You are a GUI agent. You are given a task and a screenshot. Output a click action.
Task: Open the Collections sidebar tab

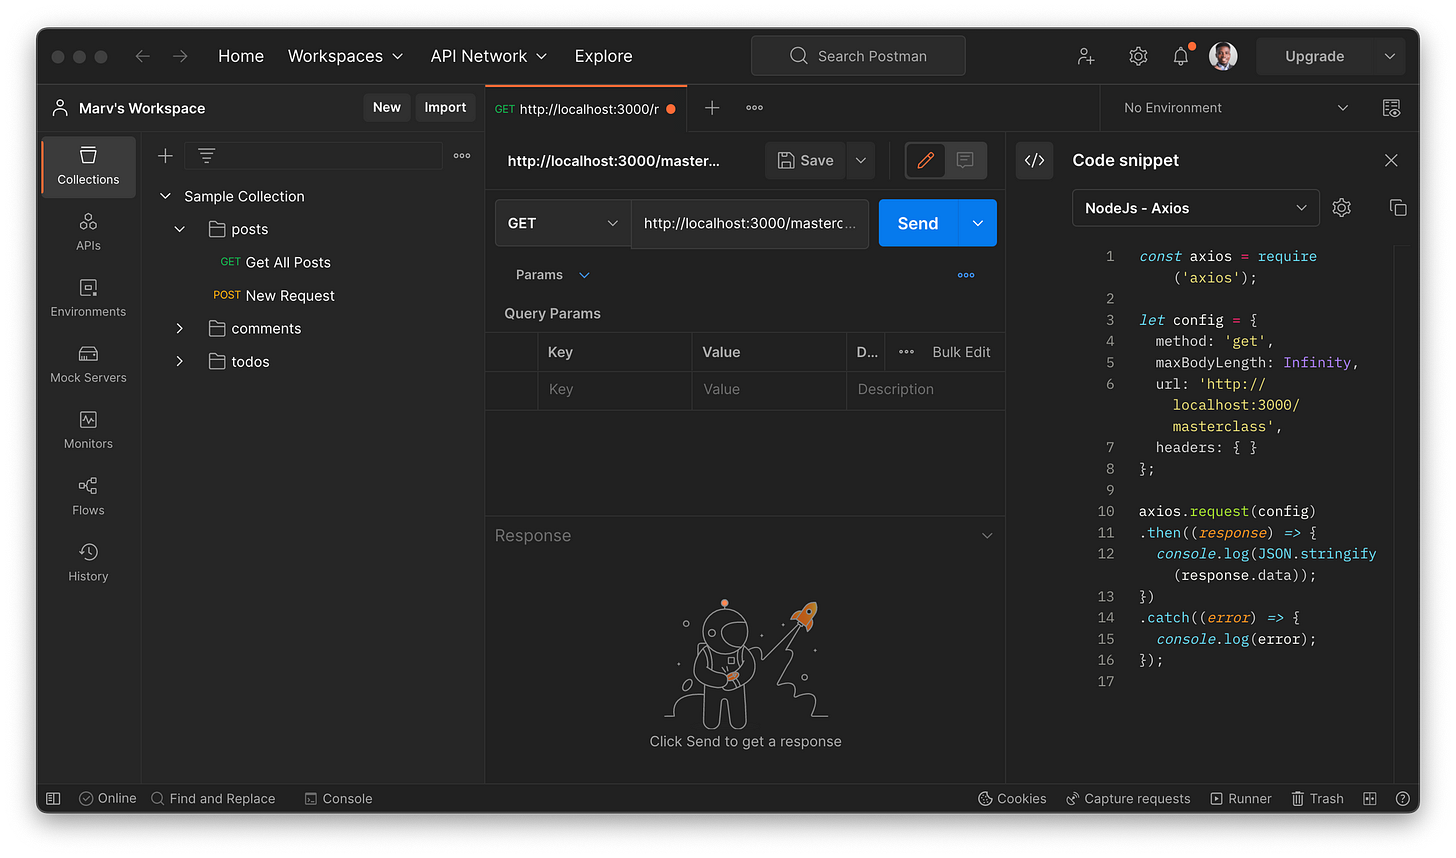(88, 166)
